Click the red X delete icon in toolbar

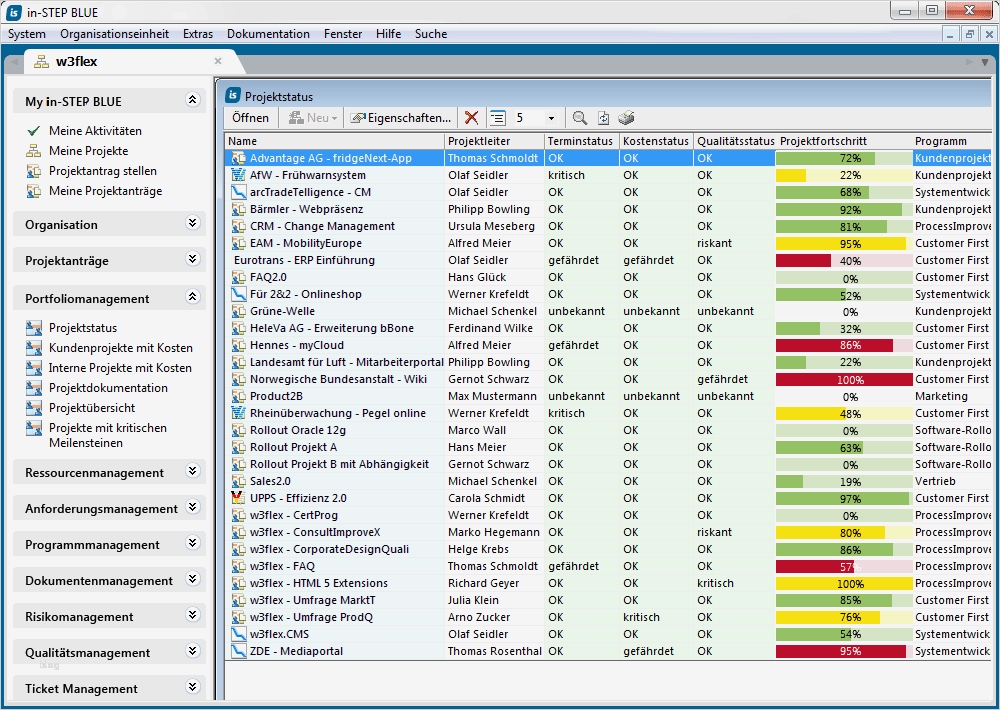point(472,118)
